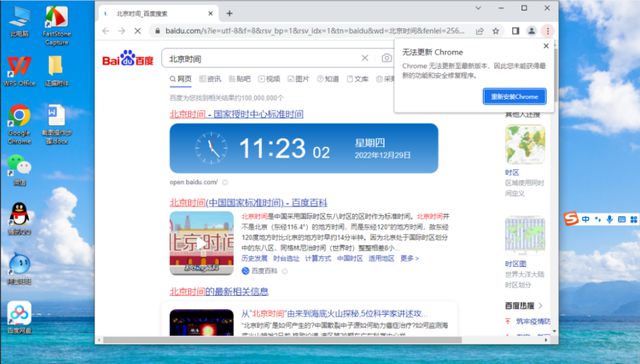Share this page from address bar
The image size is (640, 364).
(x=480, y=31)
